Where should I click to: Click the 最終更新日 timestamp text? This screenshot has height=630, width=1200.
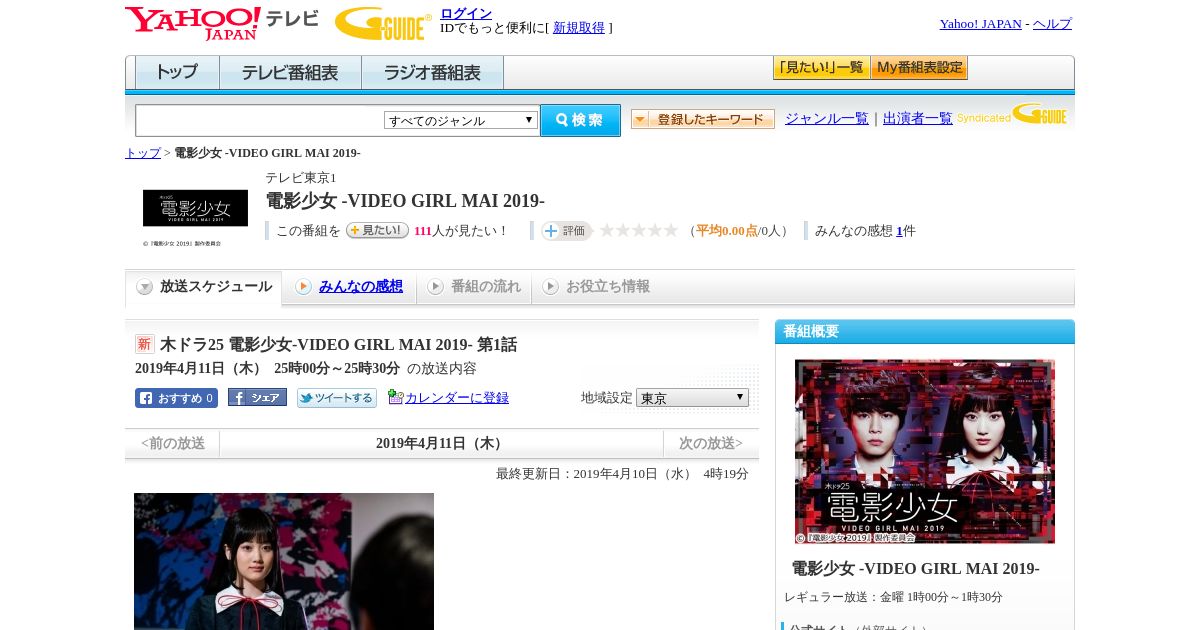[x=622, y=474]
